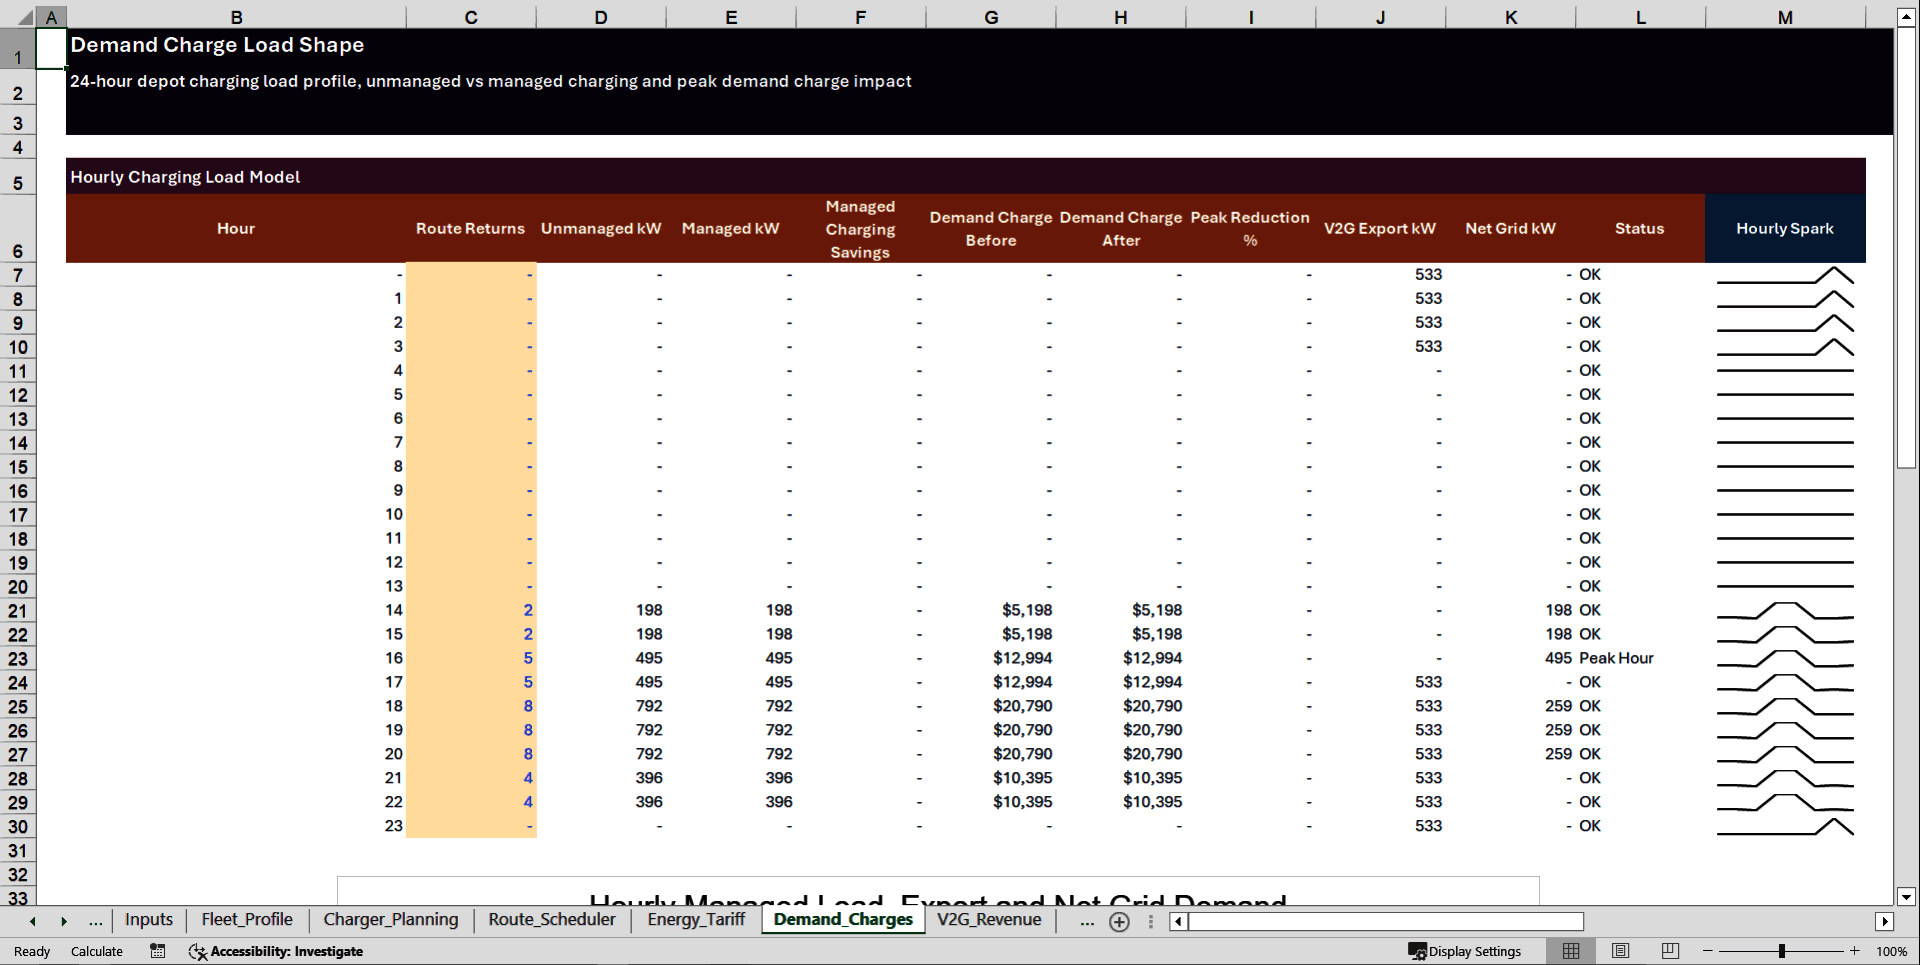This screenshot has height=965, width=1920.
Task: Click the horizontal scrollbar right arrow
Action: point(1884,922)
